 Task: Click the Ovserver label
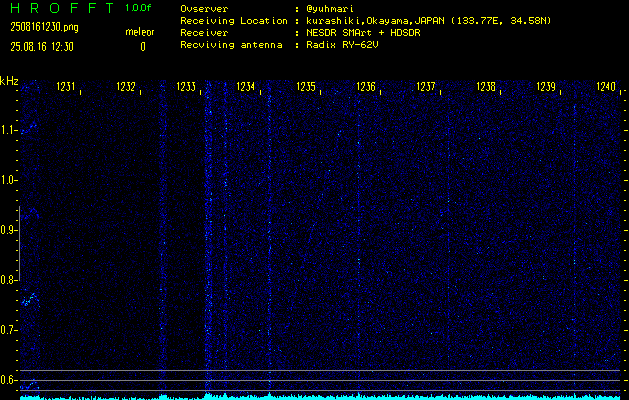(204, 9)
